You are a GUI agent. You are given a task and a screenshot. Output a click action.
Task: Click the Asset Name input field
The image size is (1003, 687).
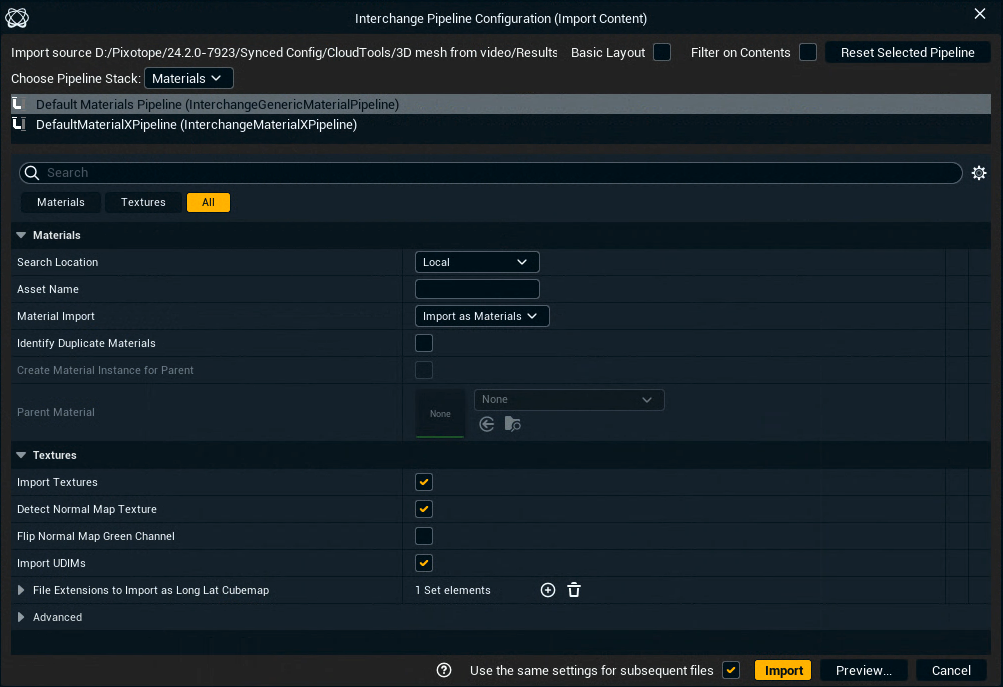coord(477,289)
